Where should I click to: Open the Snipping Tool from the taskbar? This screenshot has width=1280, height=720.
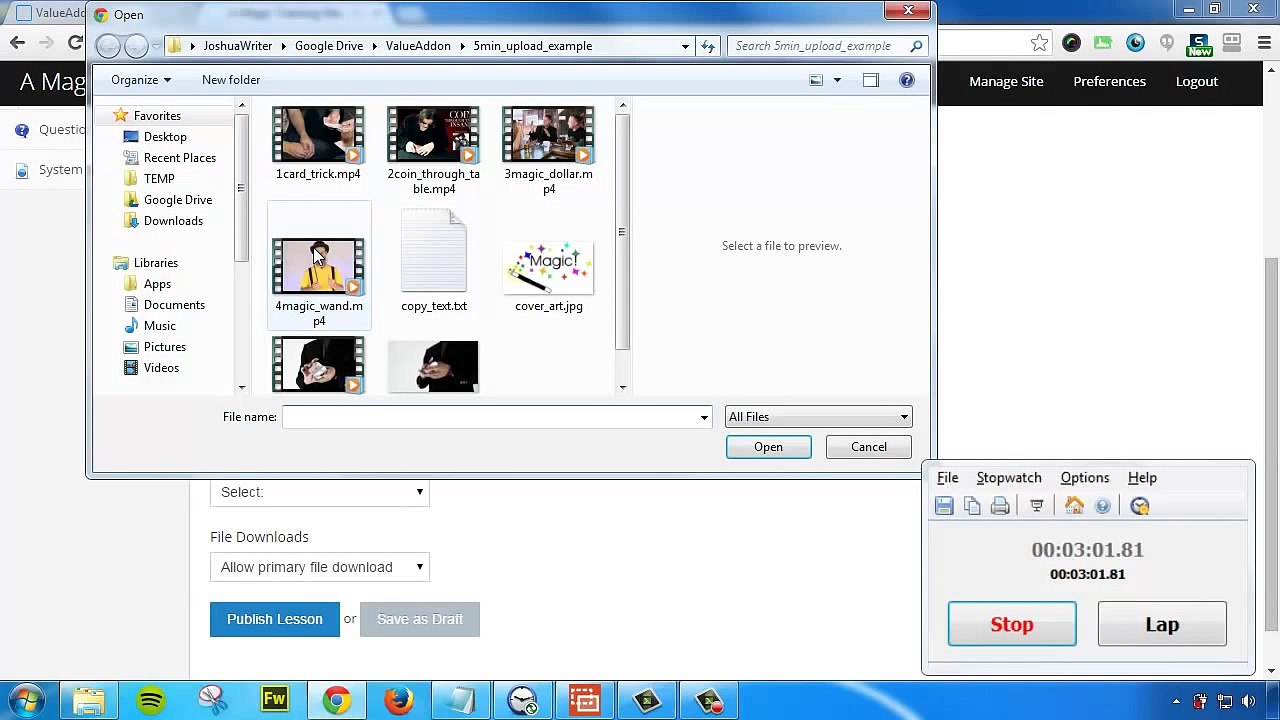[x=213, y=700]
